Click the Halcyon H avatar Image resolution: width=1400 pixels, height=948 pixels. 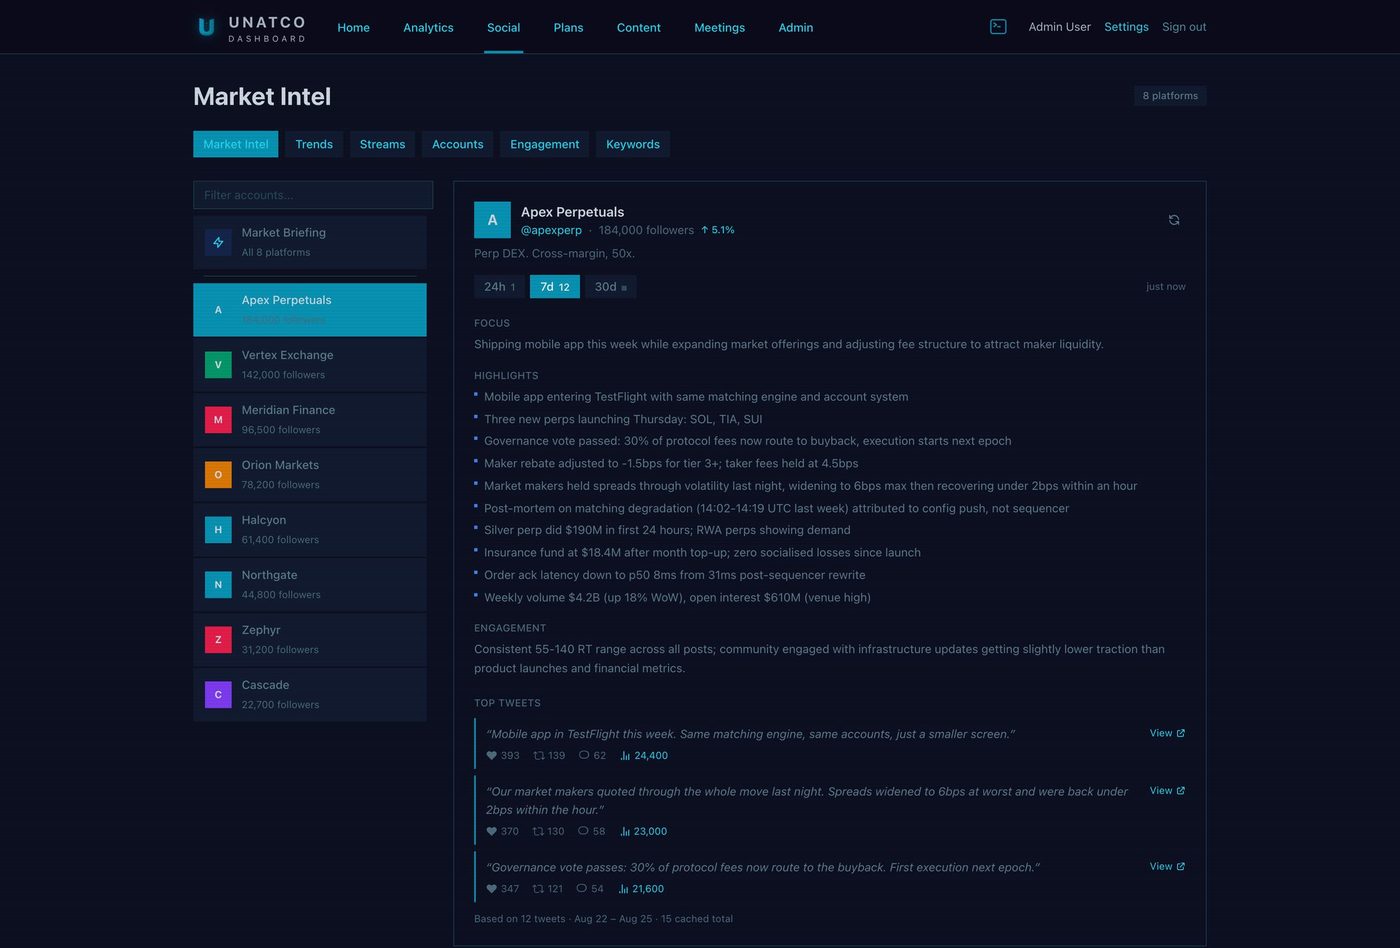(x=218, y=530)
